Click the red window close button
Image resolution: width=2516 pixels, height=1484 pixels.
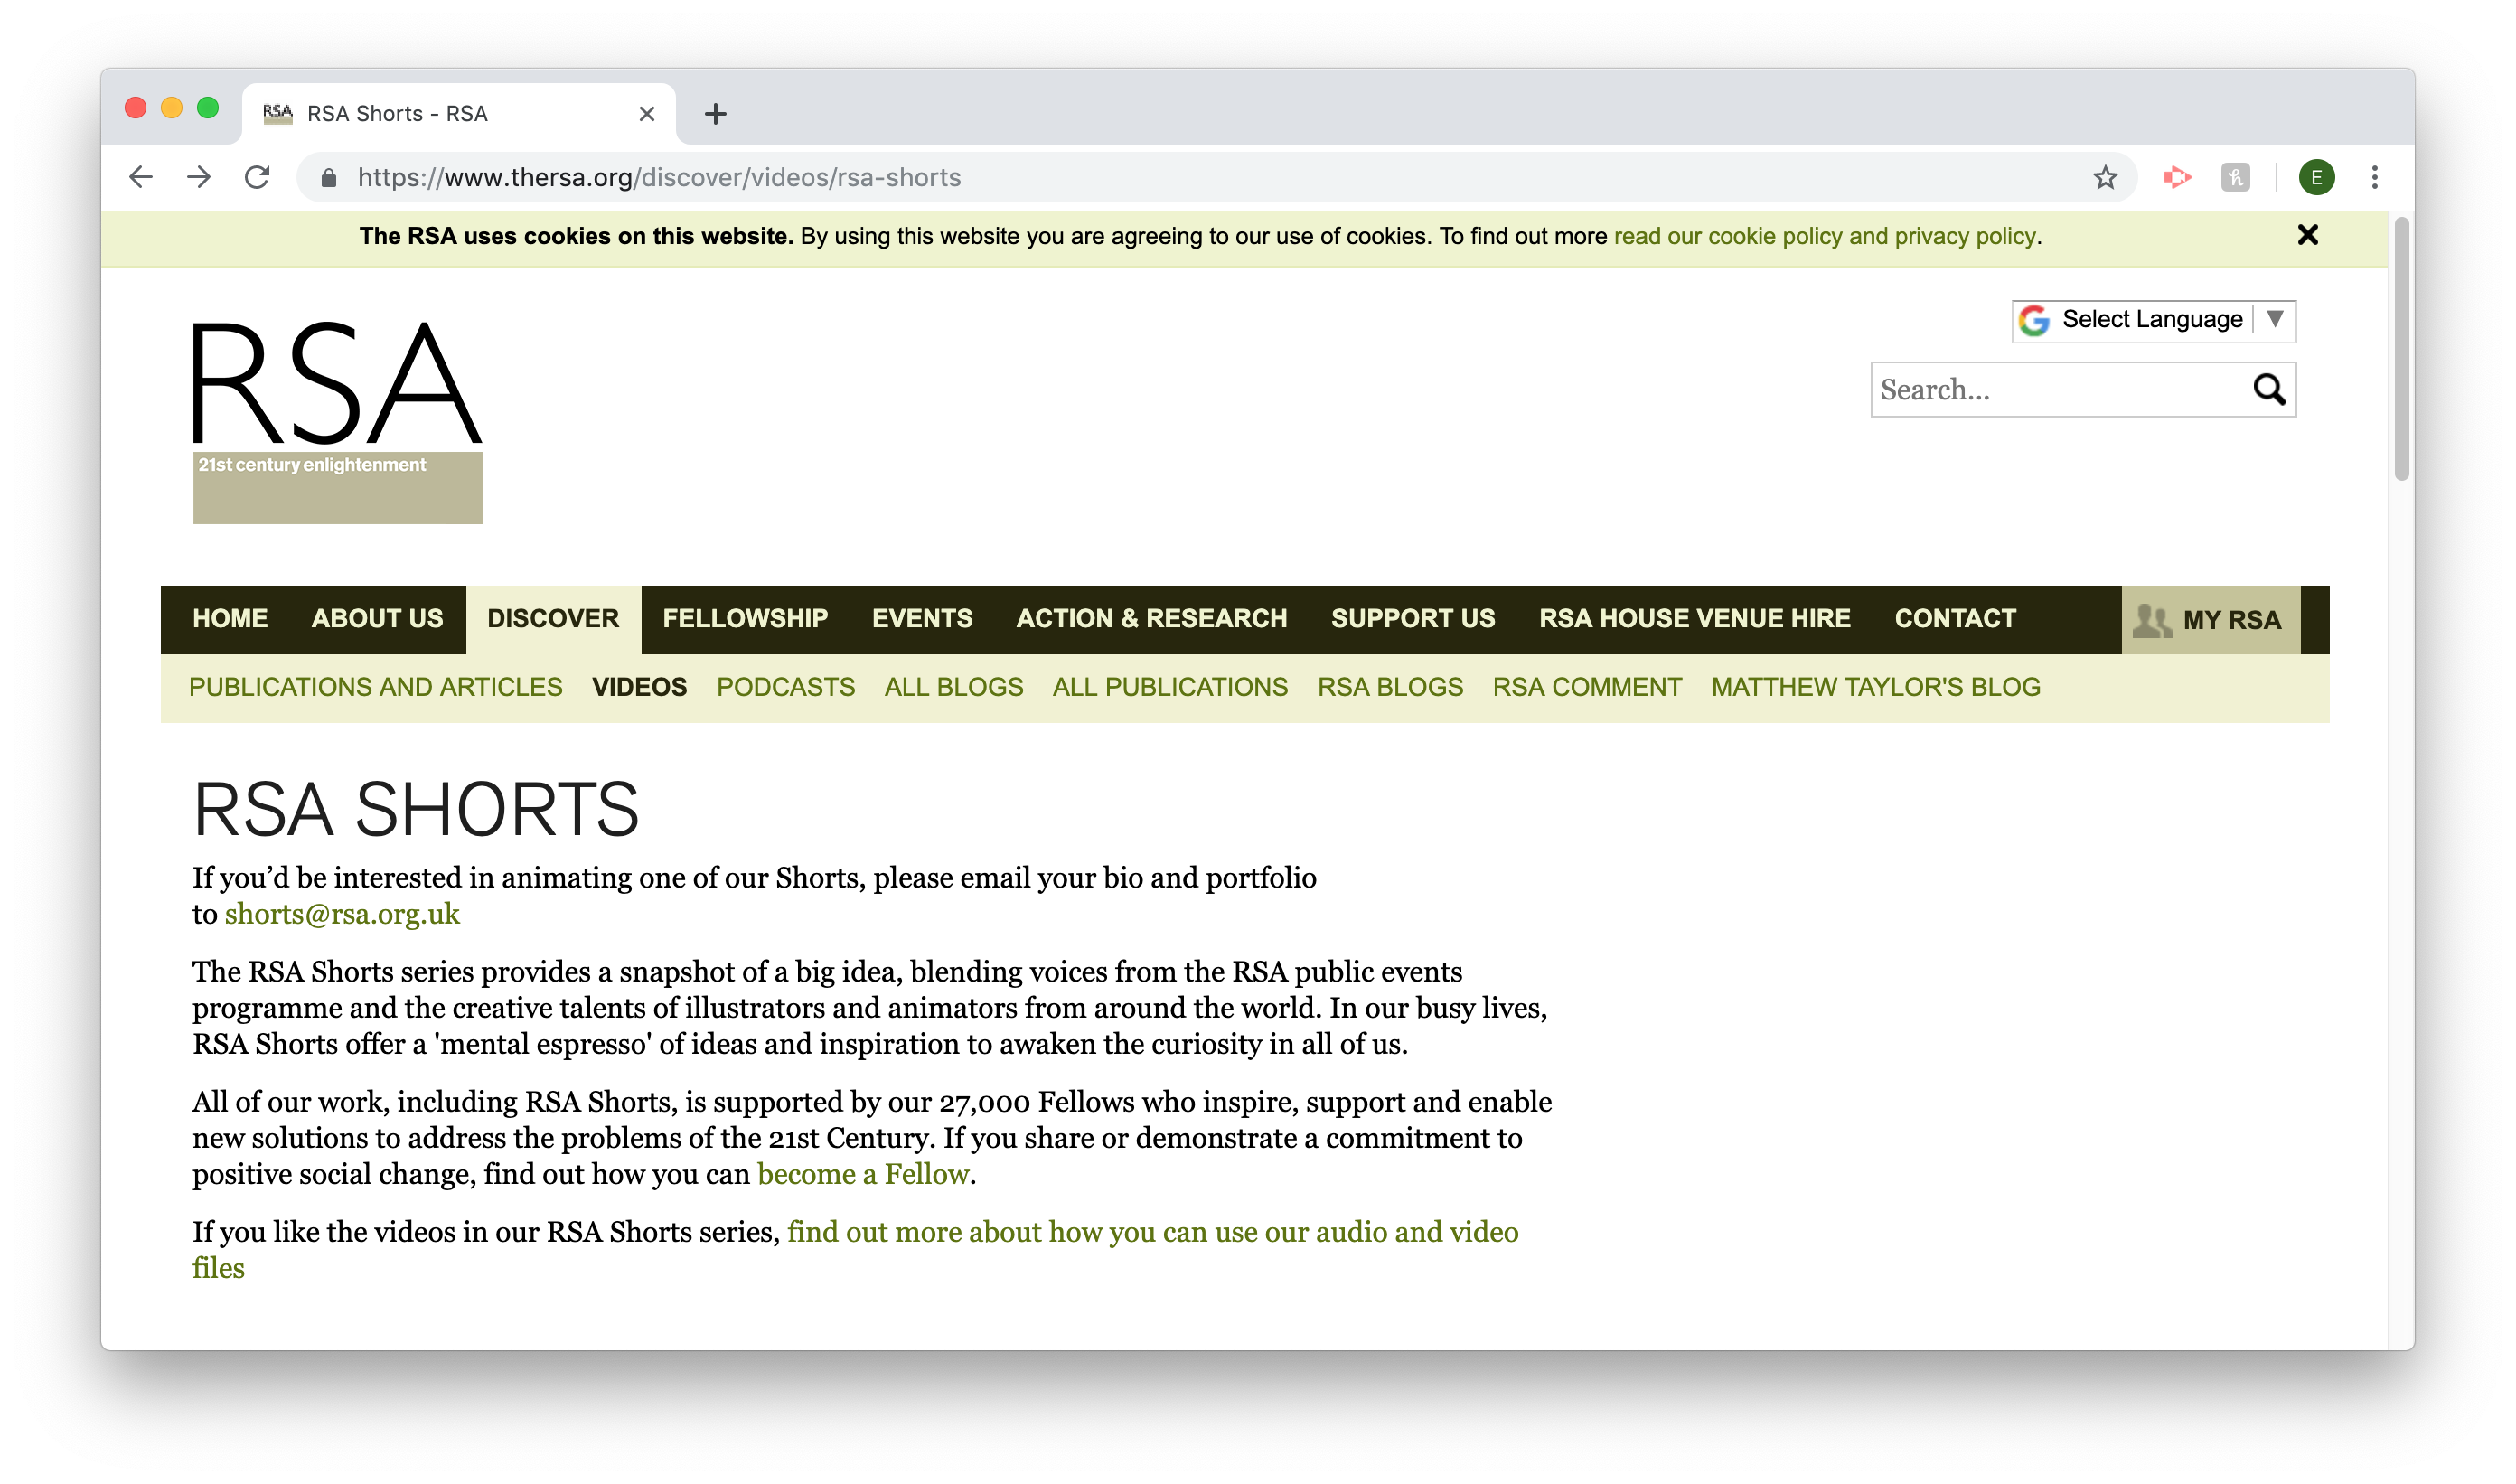135,108
